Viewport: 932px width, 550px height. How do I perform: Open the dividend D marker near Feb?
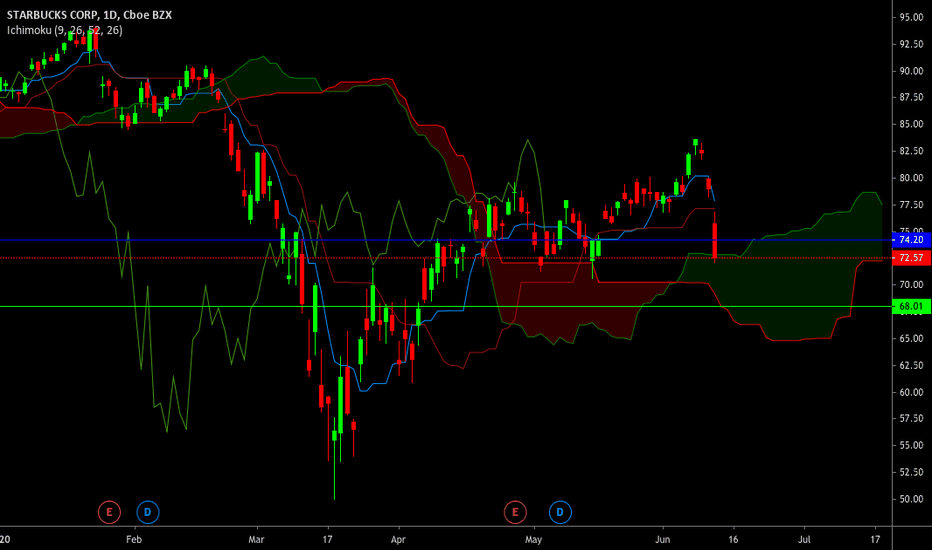pos(147,512)
